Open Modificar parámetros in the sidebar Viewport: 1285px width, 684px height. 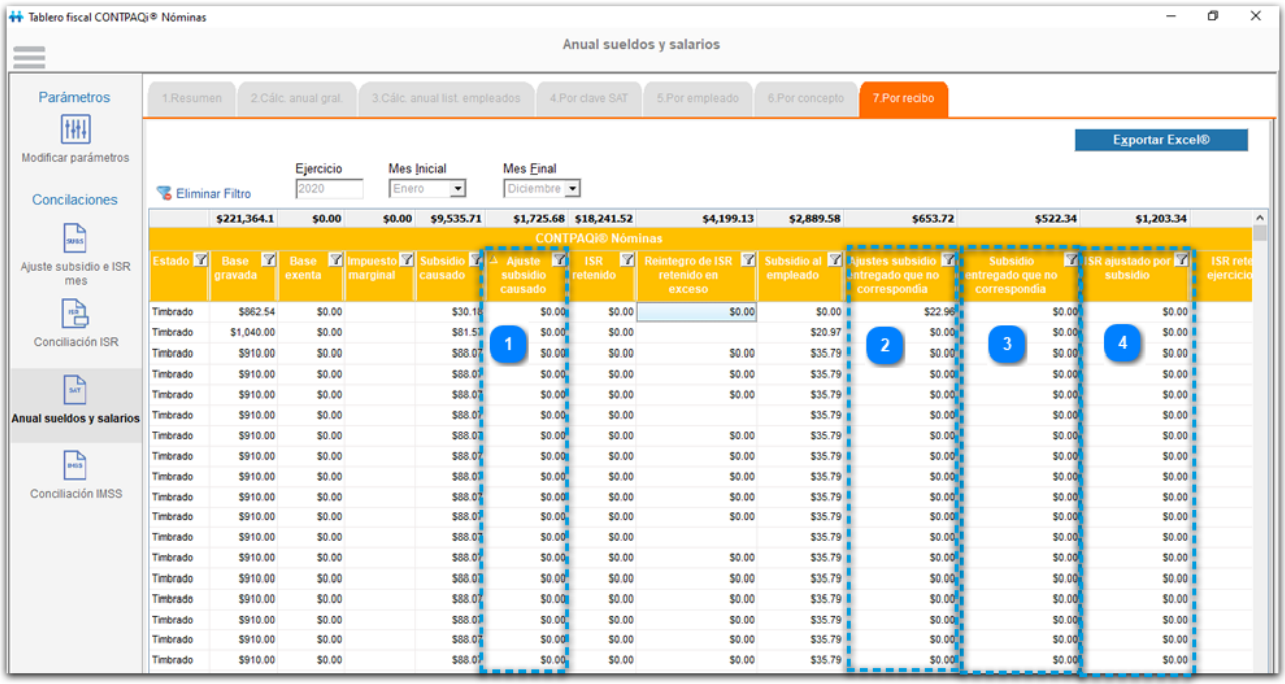coord(75,140)
